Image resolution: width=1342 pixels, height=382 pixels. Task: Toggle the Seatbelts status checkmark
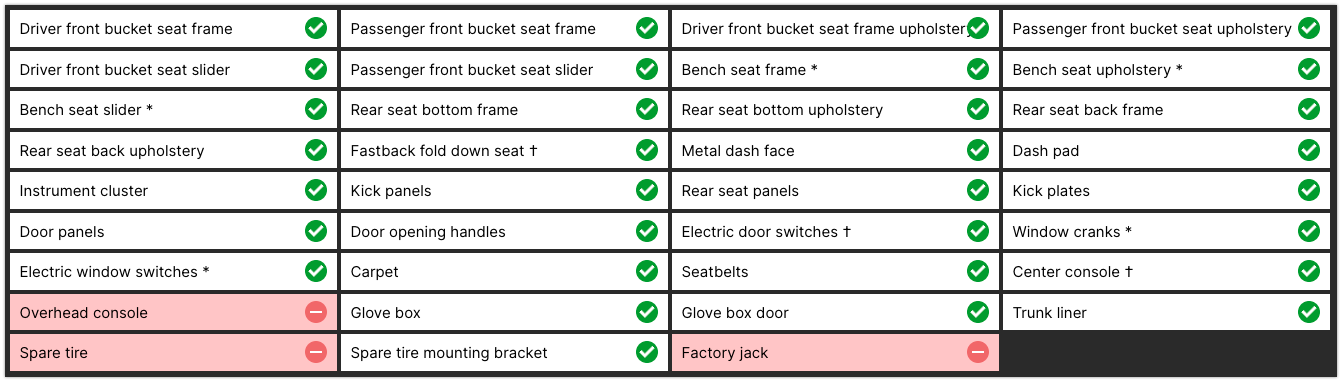coord(978,272)
